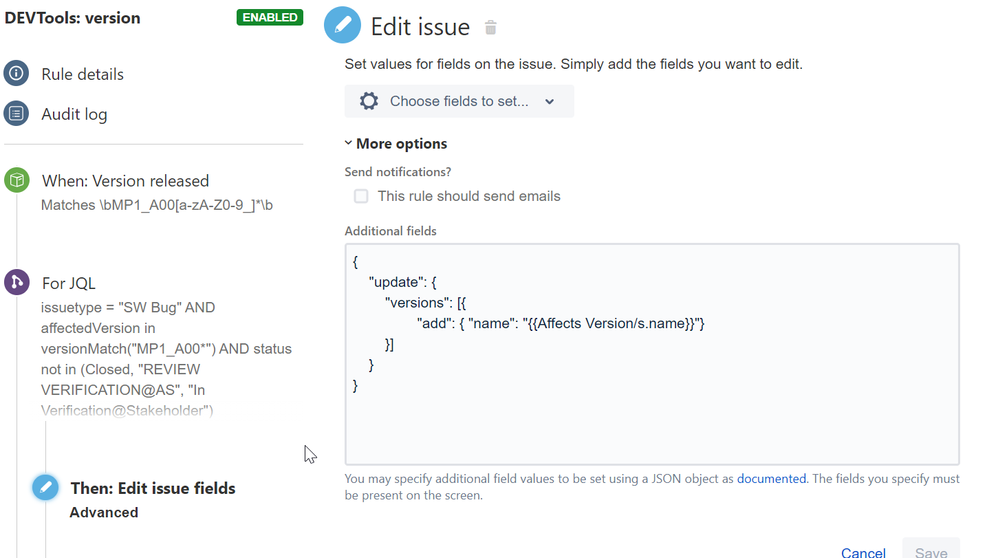
Task: Open the Audit log menu item
Action: click(74, 114)
